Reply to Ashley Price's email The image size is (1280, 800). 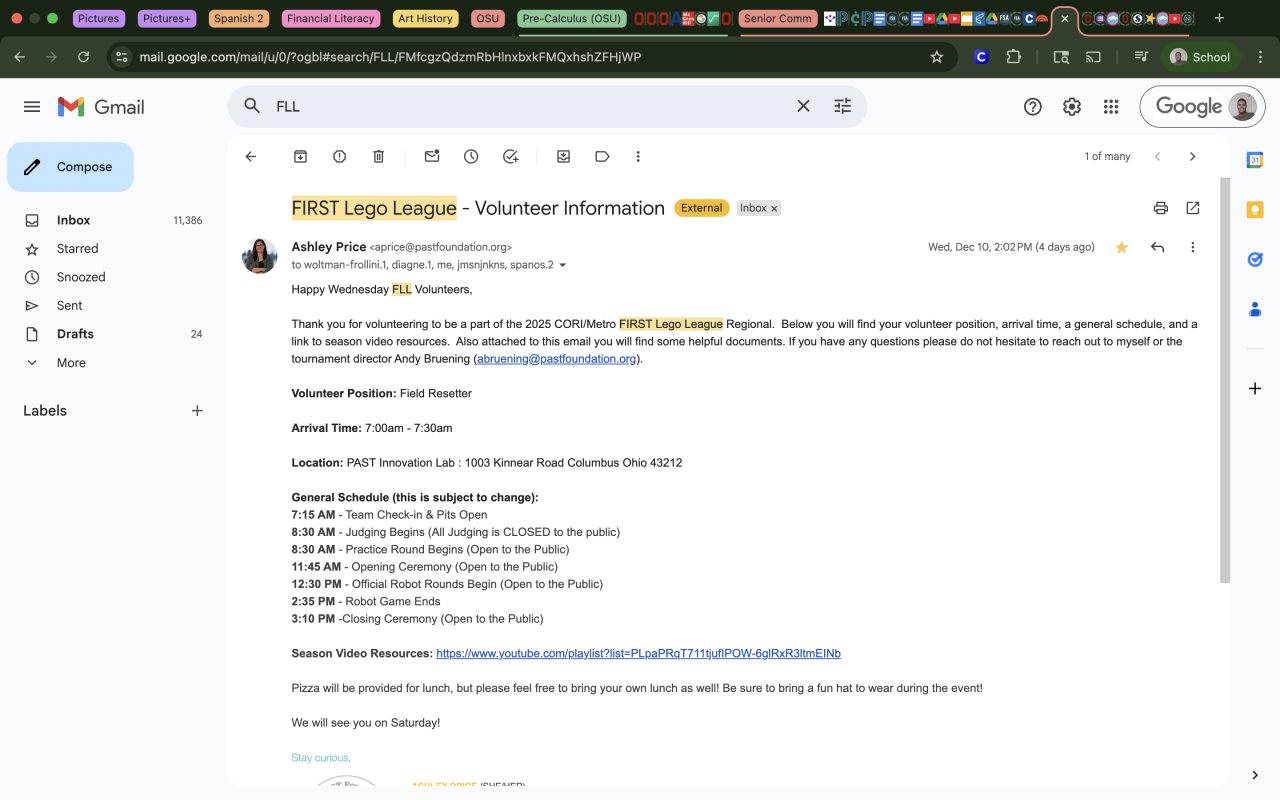coord(1157,247)
